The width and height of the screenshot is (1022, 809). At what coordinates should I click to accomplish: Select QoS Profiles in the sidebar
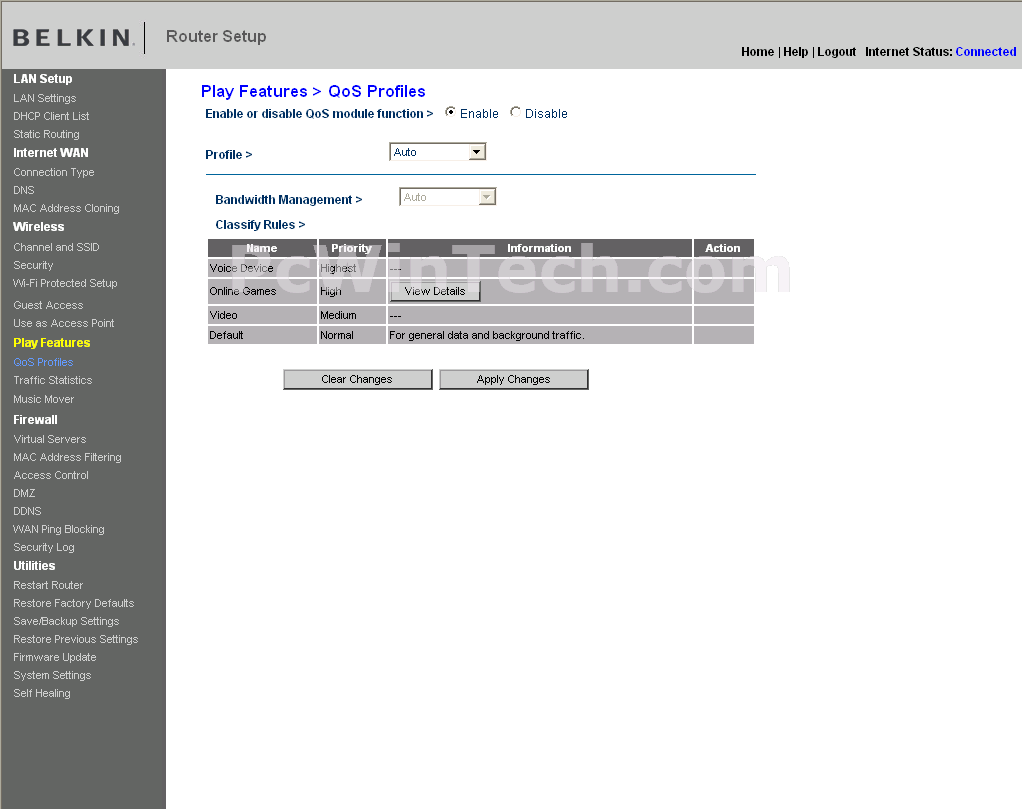point(43,362)
